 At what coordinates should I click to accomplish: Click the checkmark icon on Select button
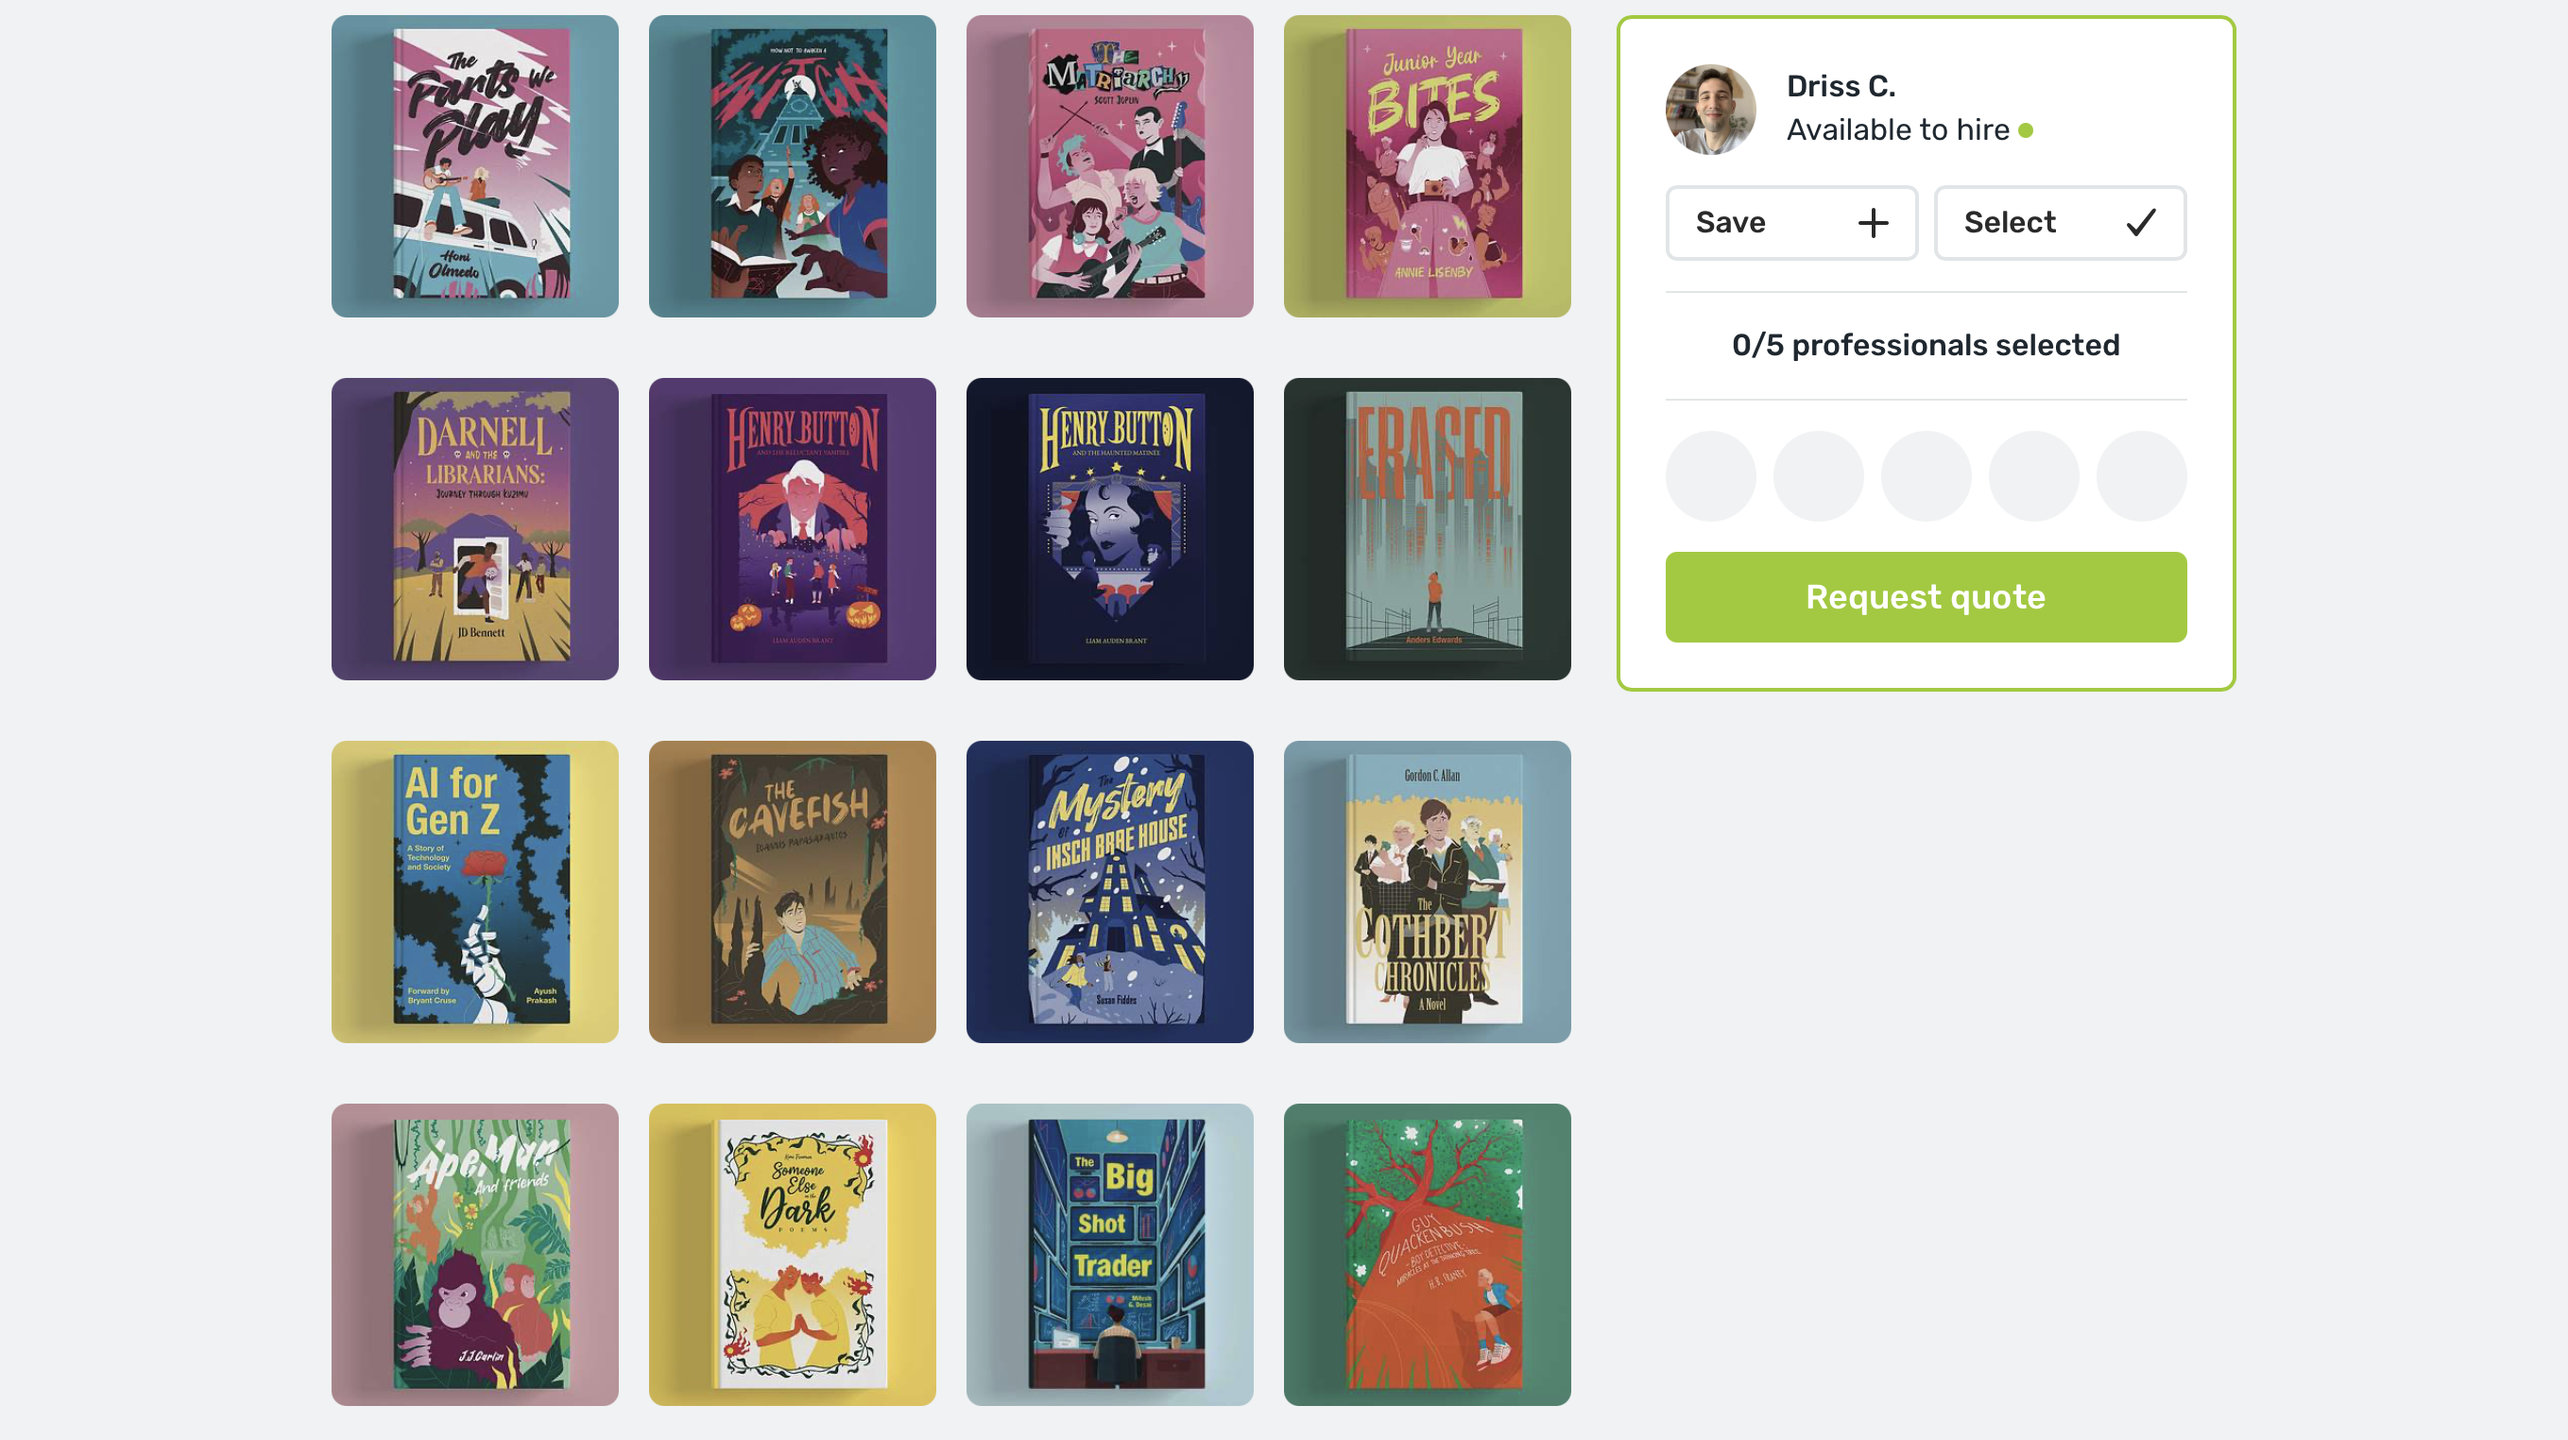(x=2141, y=222)
